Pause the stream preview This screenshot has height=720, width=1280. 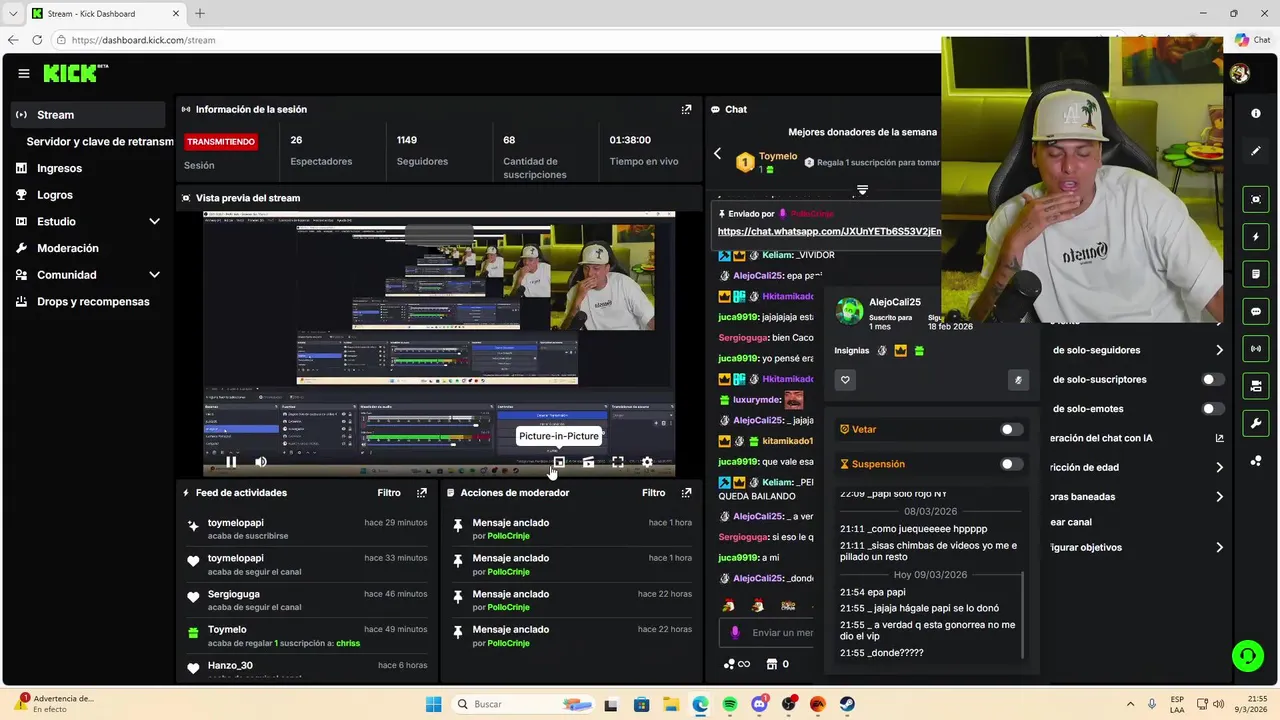pos(231,462)
